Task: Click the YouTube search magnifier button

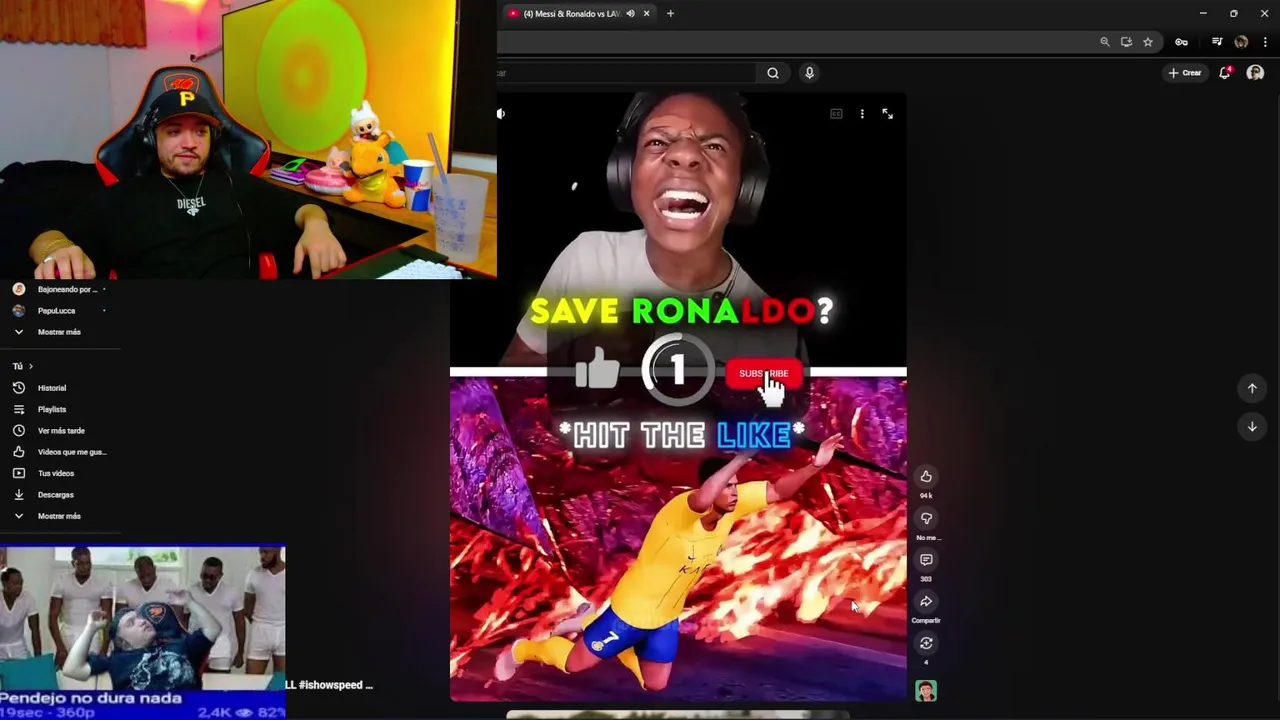Action: coord(773,73)
